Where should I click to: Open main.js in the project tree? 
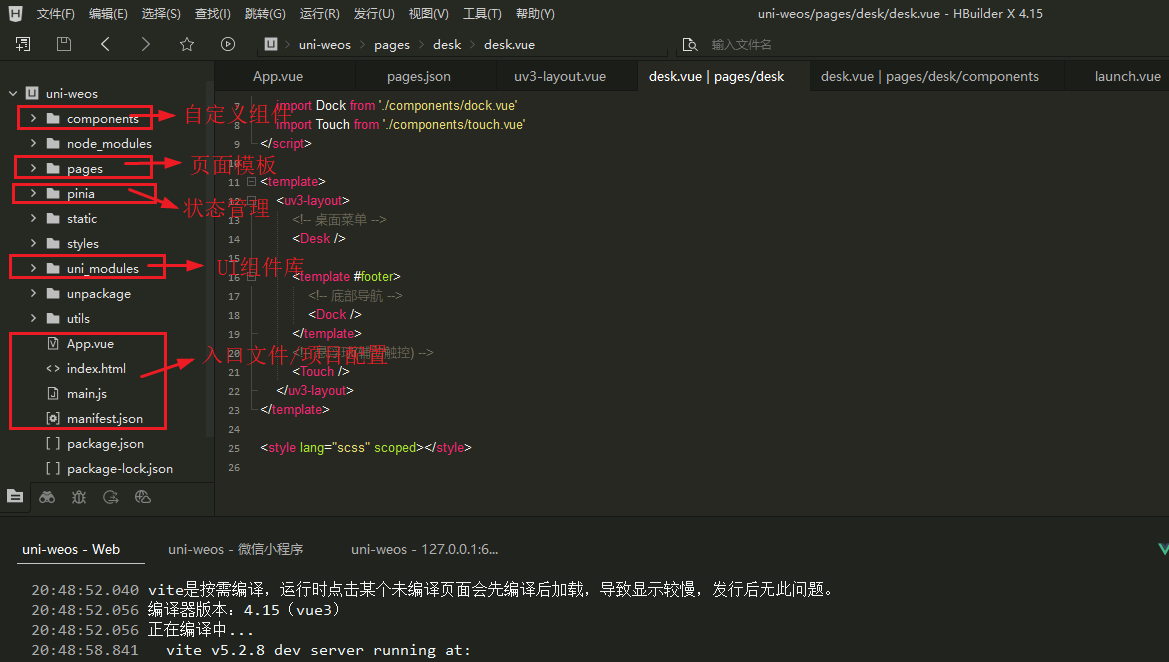[86, 394]
